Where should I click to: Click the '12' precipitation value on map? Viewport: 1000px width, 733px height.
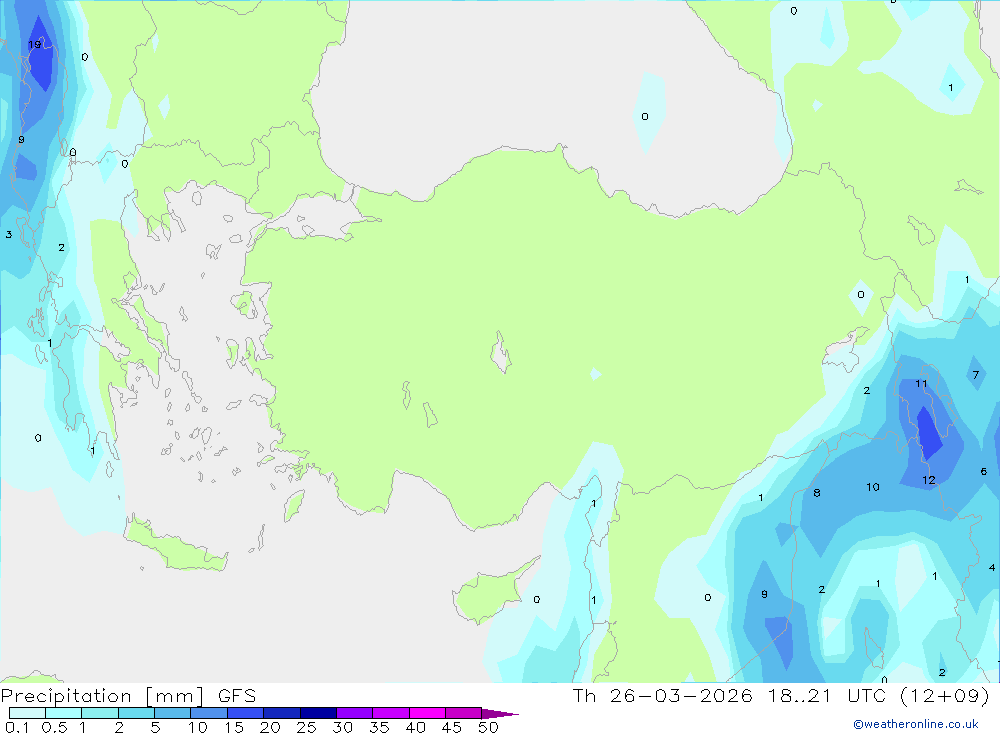click(x=929, y=480)
